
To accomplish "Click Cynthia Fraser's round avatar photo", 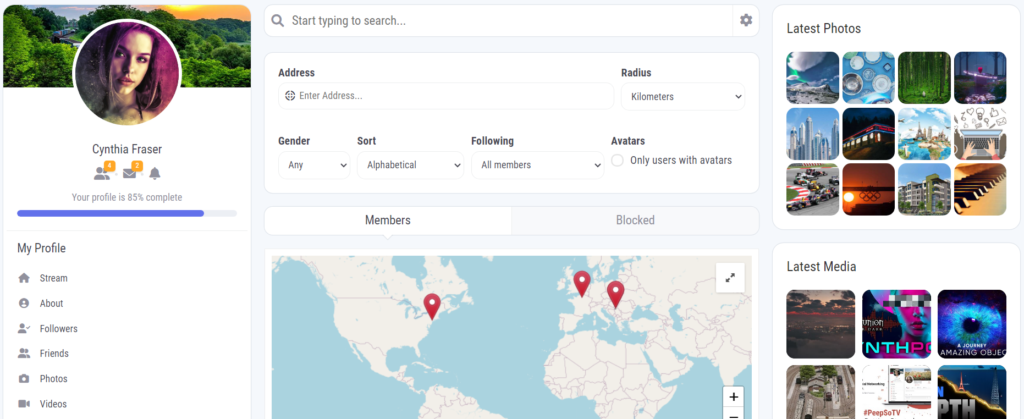I will click(x=127, y=72).
